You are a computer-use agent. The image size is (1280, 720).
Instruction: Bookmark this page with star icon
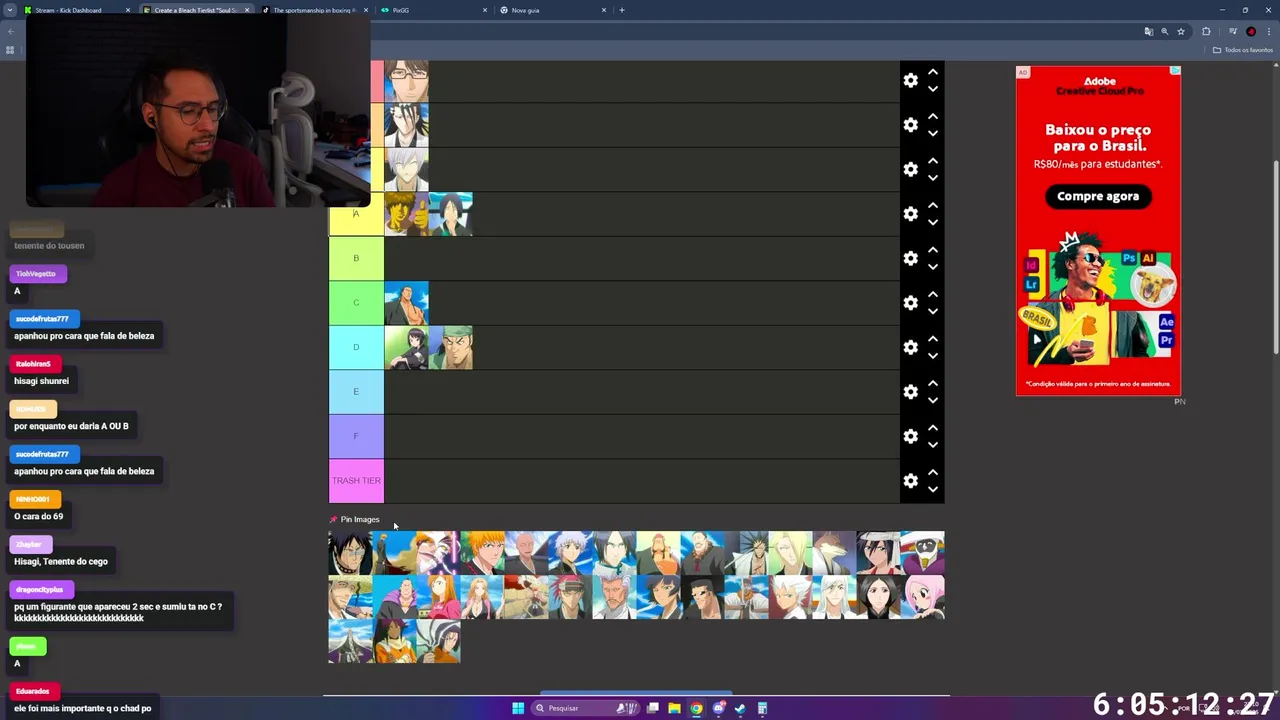point(1181,31)
